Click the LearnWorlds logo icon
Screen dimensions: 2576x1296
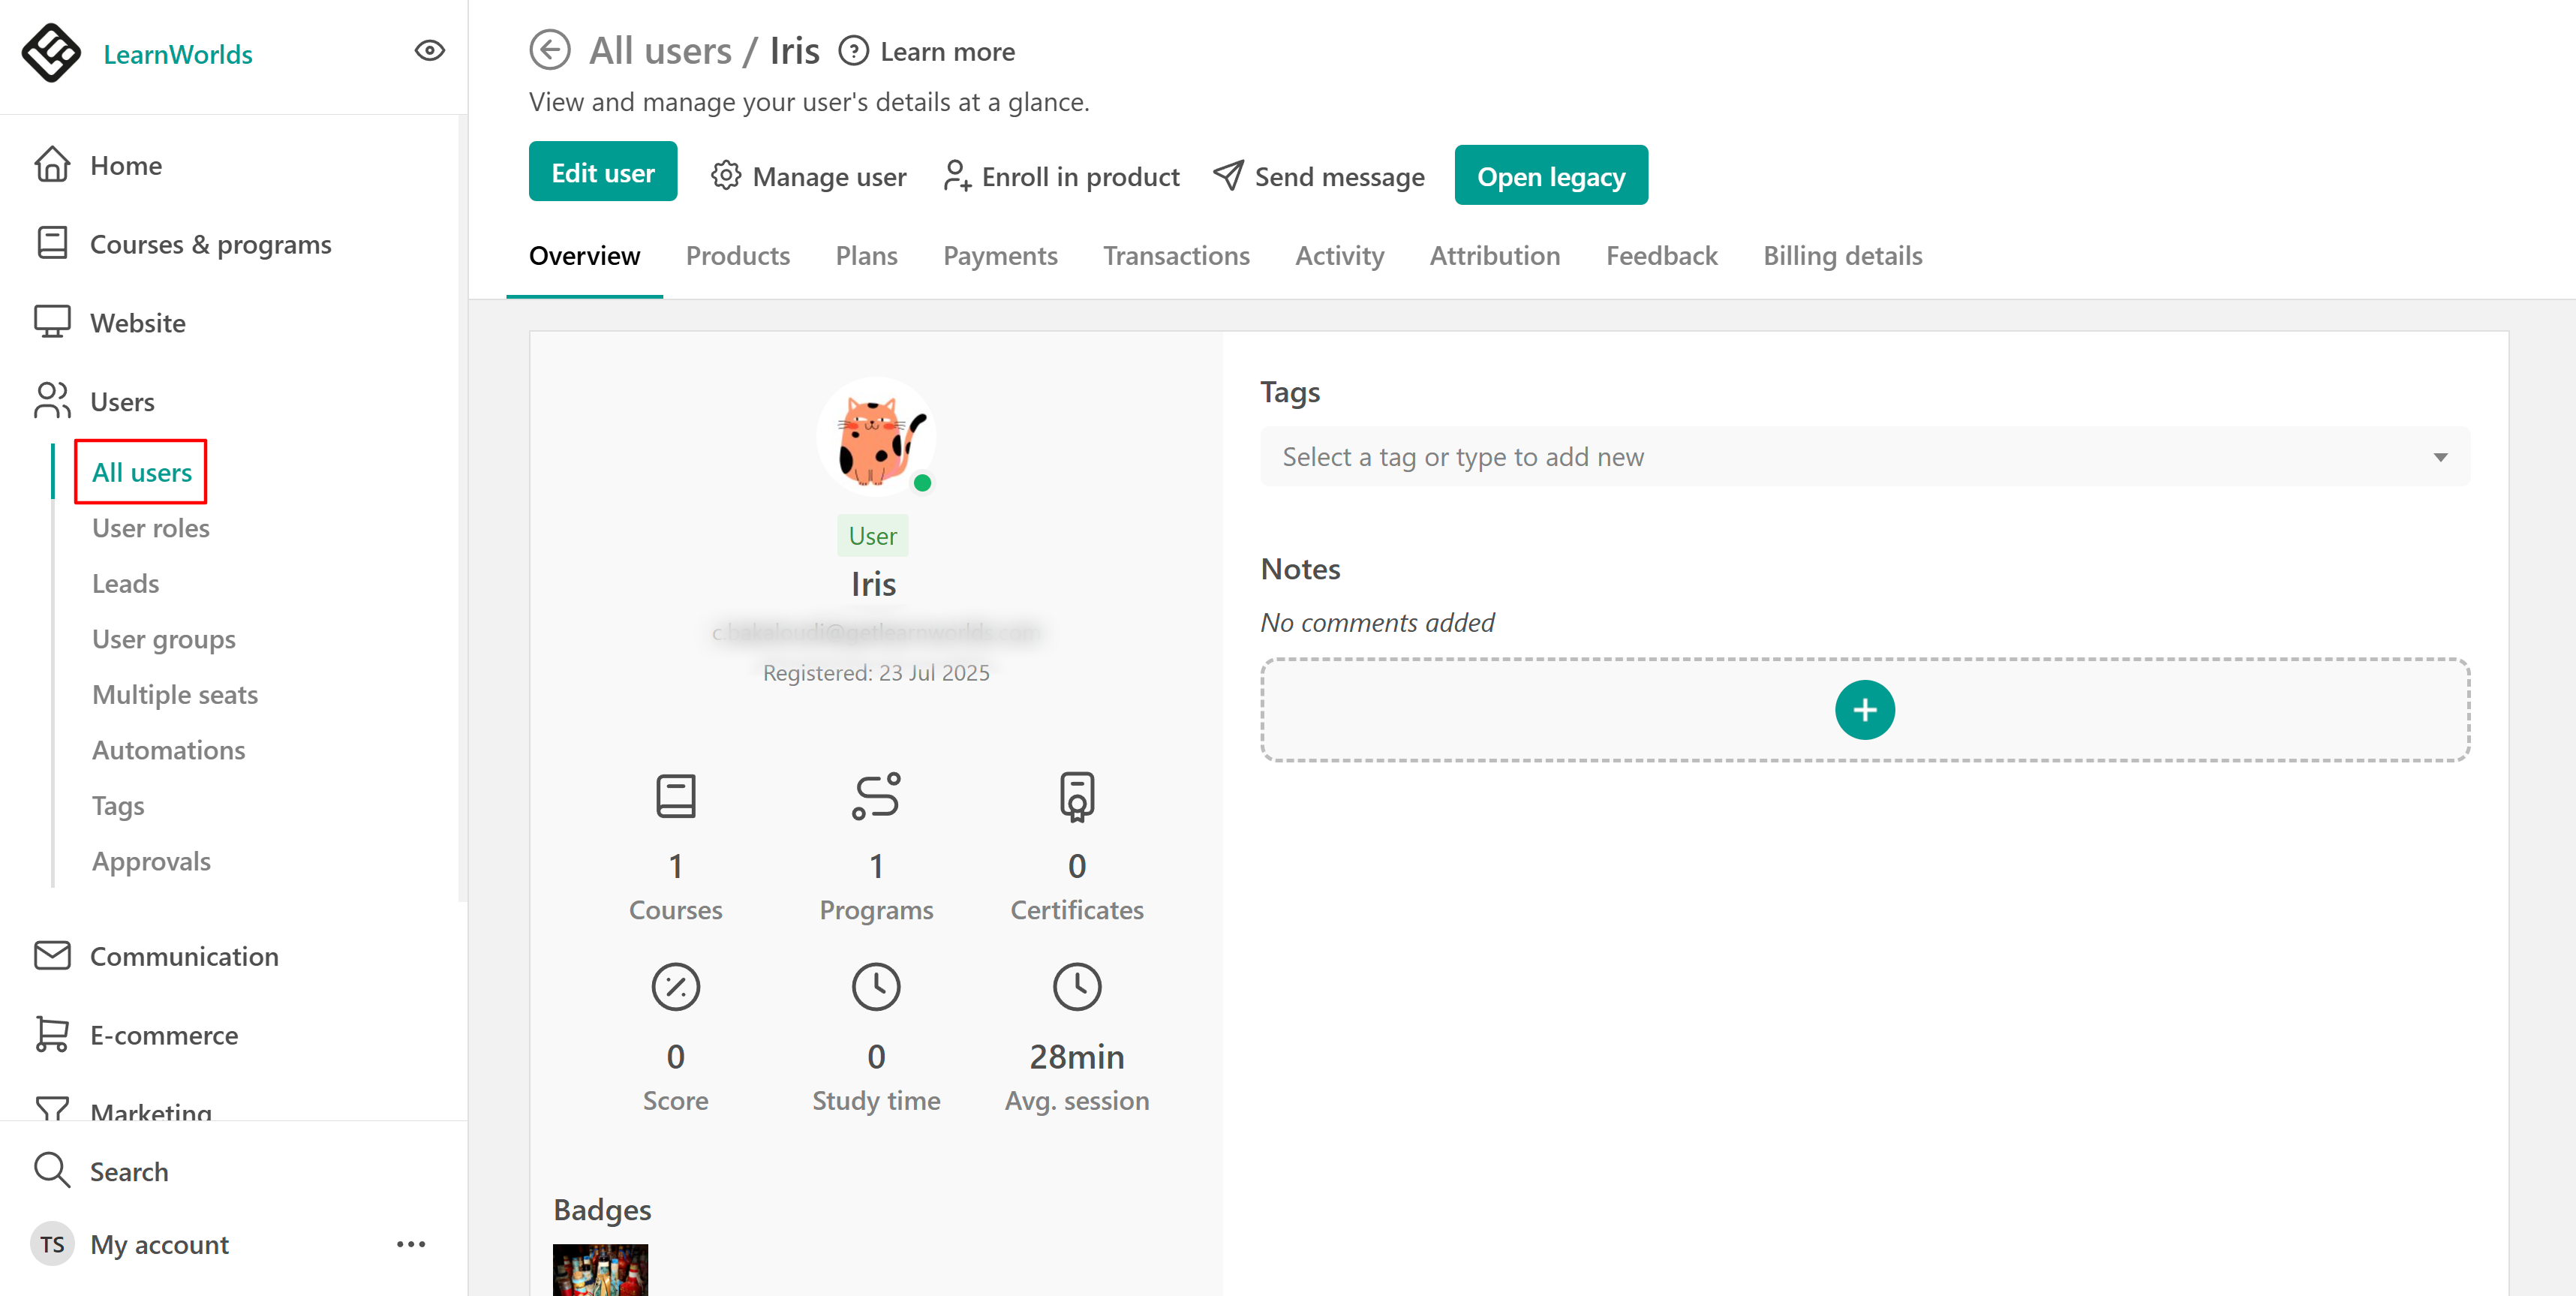(x=51, y=53)
